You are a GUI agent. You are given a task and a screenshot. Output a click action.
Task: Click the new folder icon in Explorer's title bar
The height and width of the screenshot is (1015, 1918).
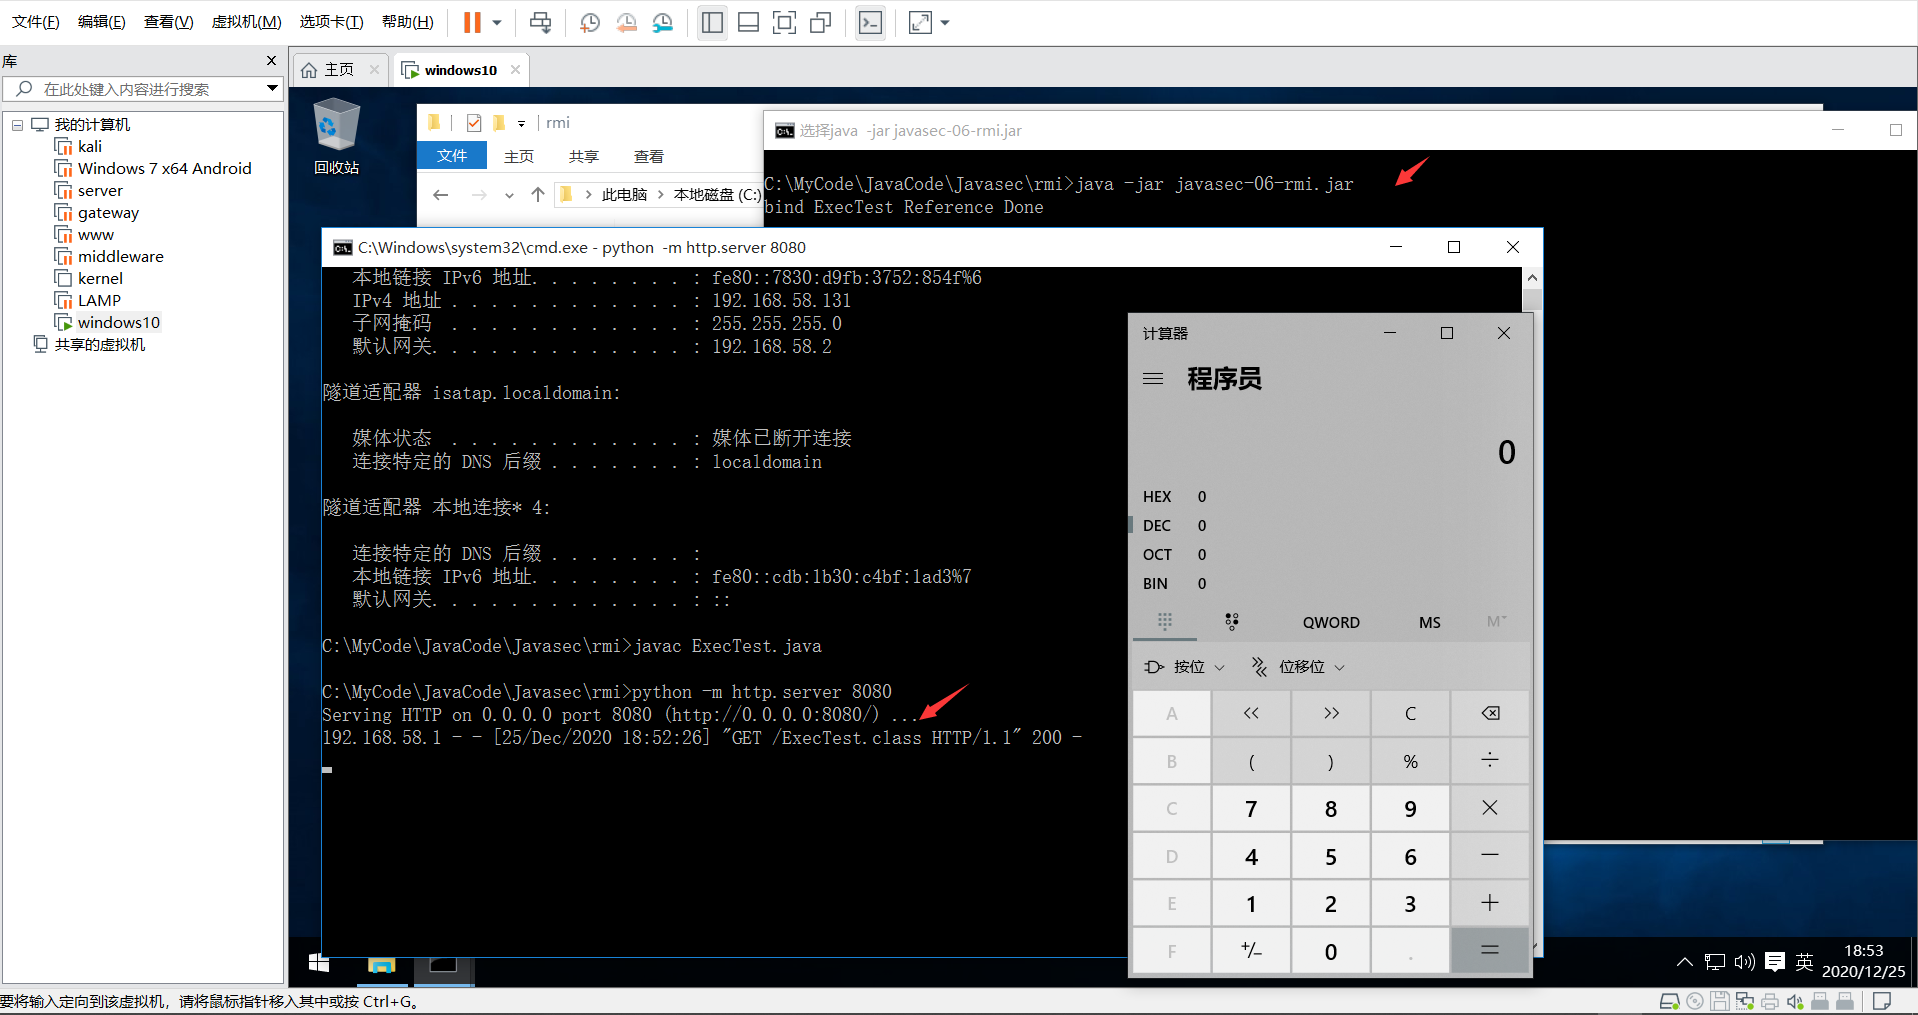click(499, 123)
